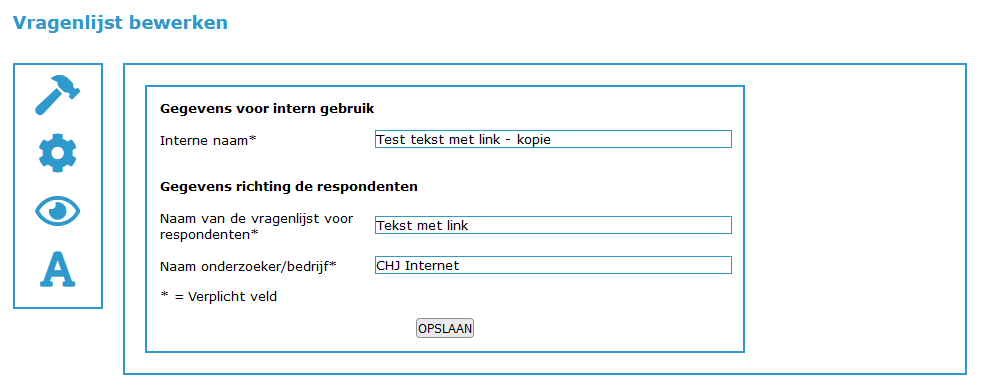Click the Naam van de vragenlijst voor respondenten label
This screenshot has height=386, width=988.
[256, 226]
